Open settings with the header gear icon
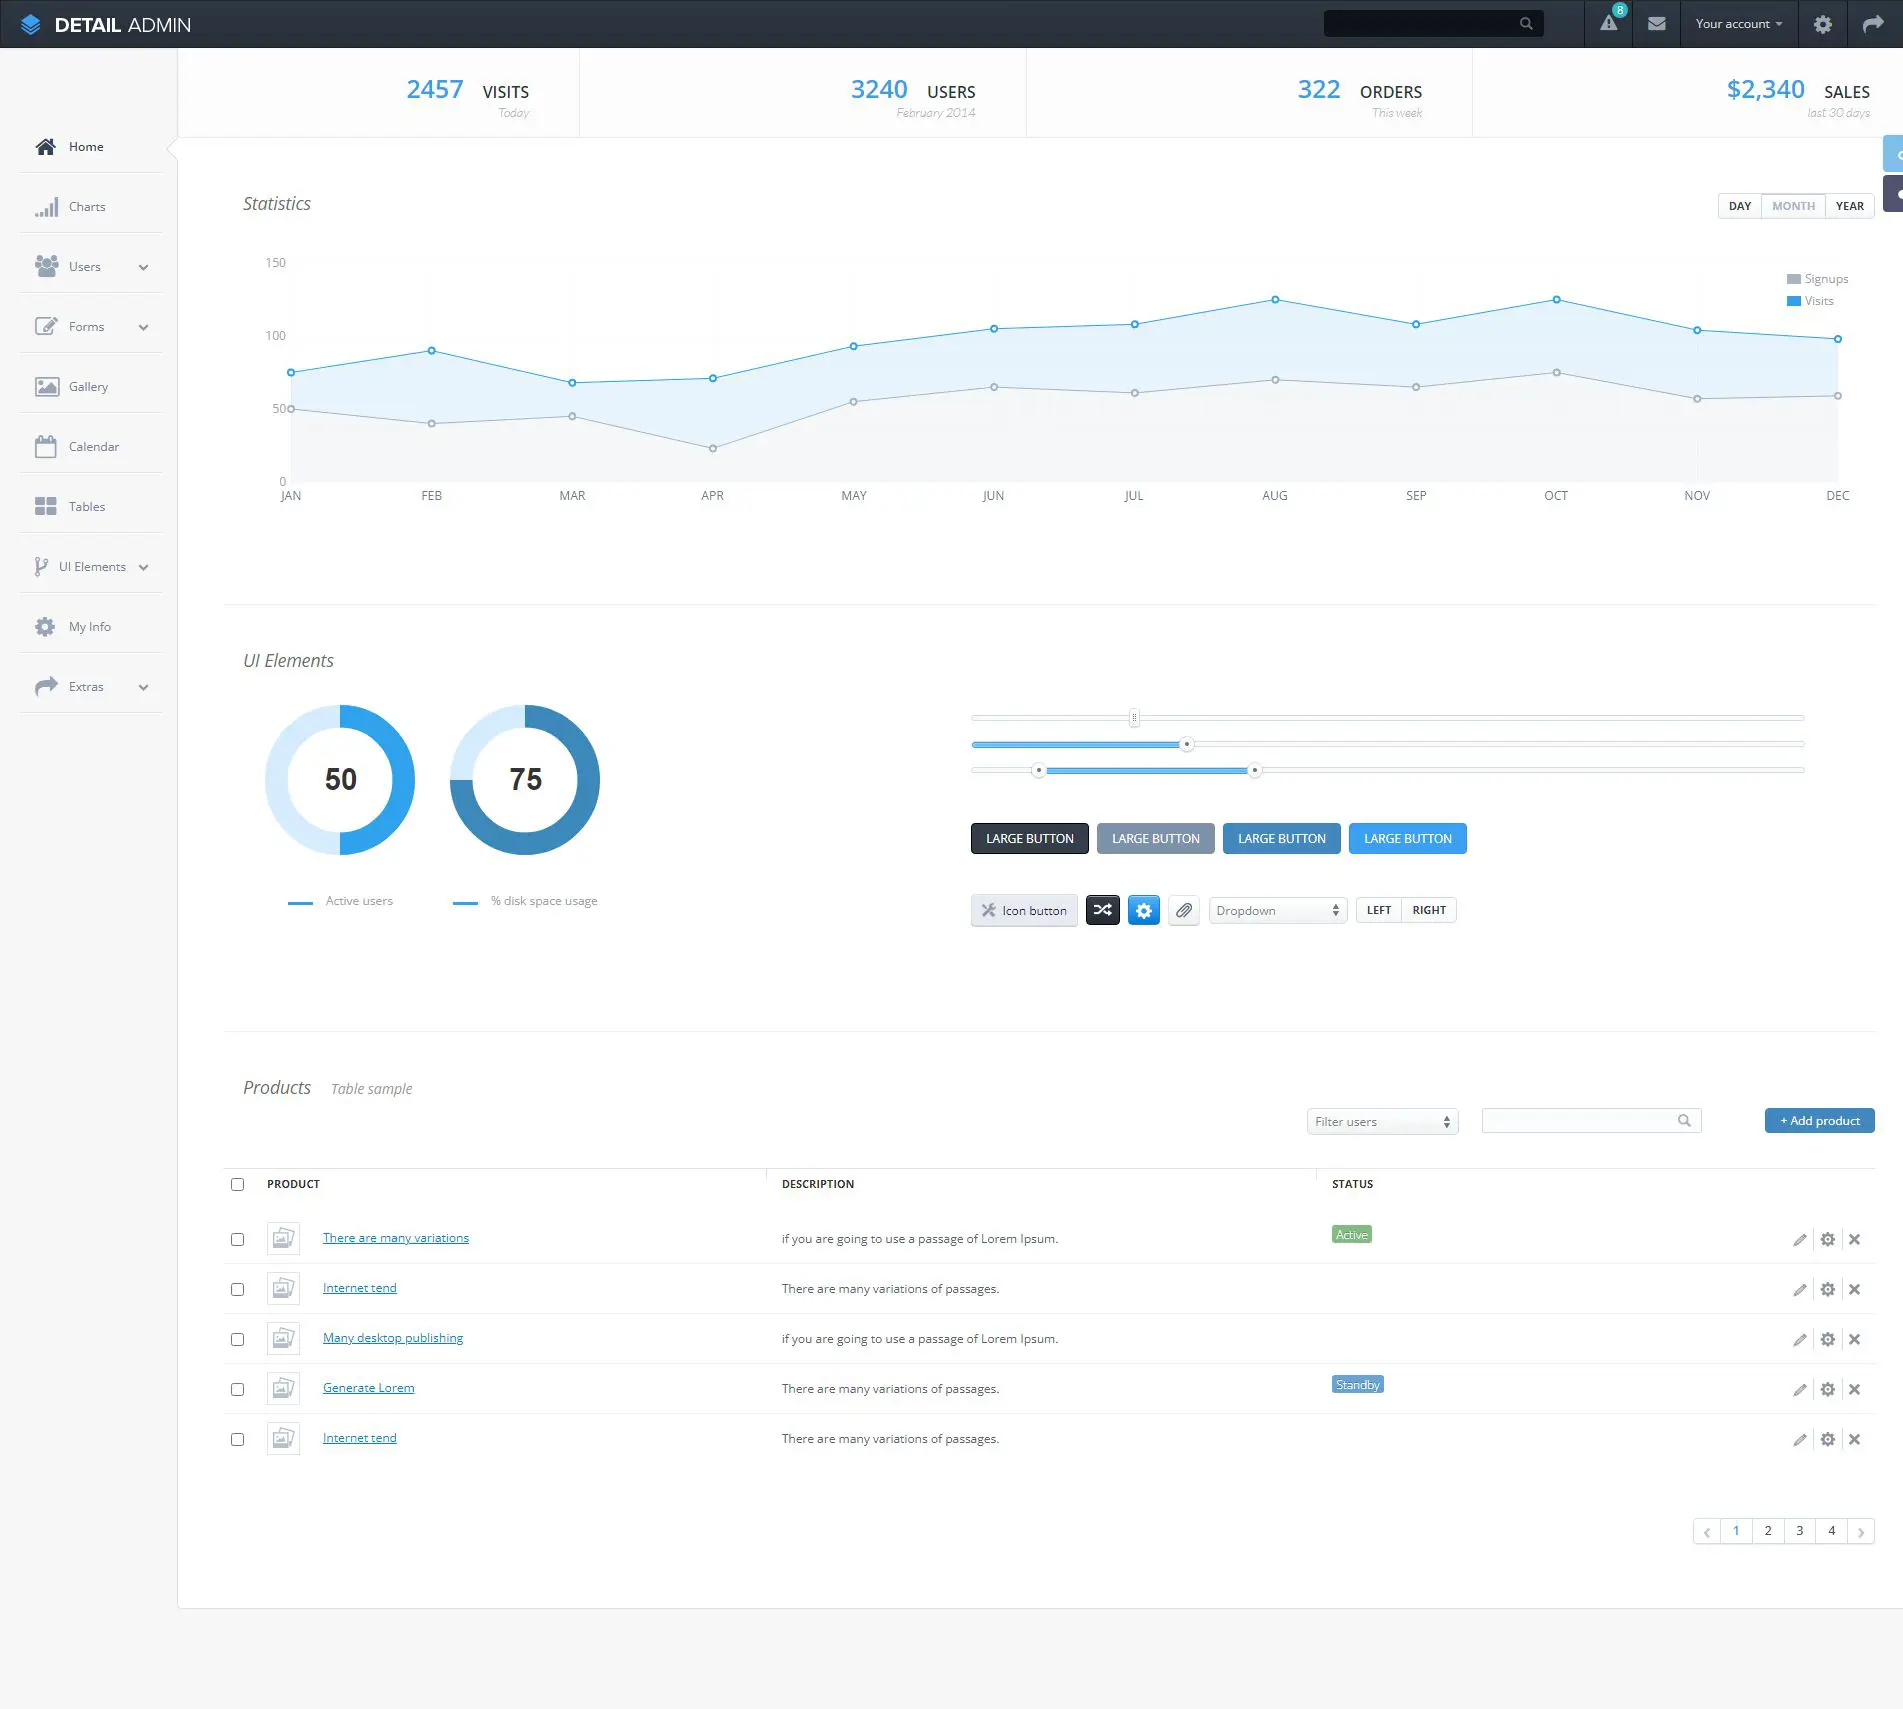This screenshot has height=1709, width=1903. pos(1822,23)
